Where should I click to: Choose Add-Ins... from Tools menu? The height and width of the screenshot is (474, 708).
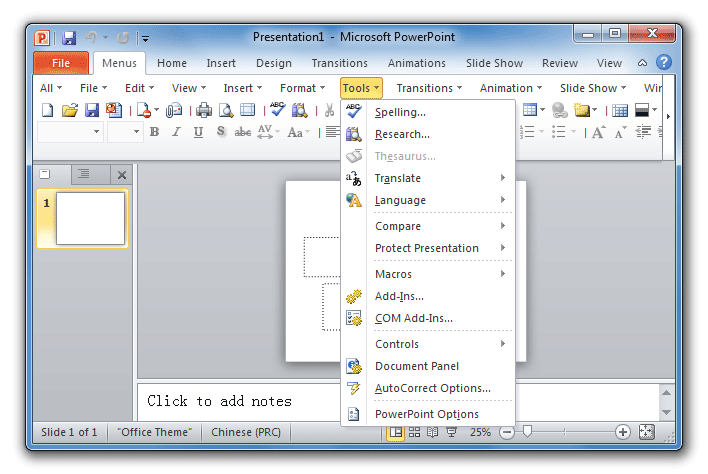click(x=428, y=296)
